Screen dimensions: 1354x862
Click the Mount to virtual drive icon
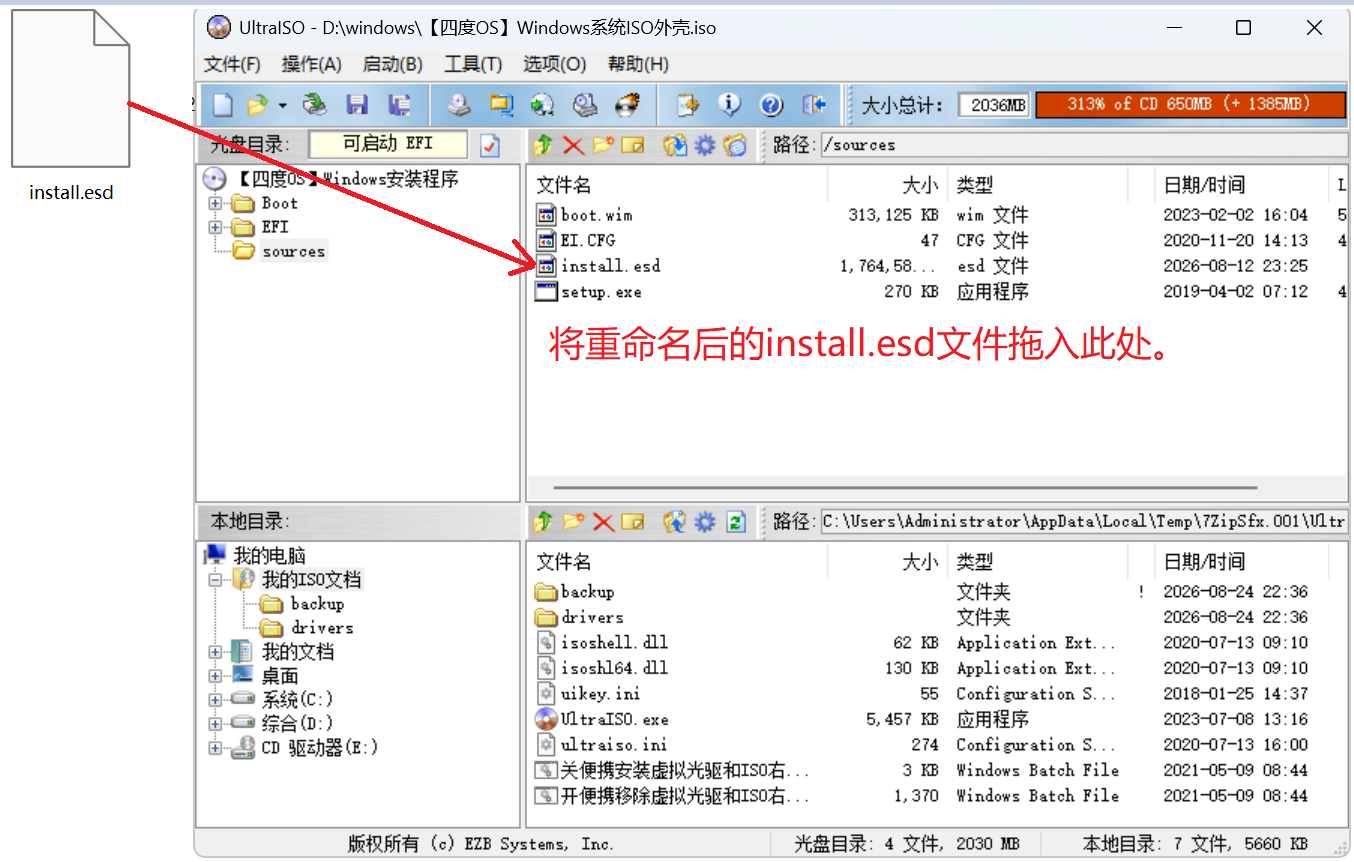pos(543,104)
